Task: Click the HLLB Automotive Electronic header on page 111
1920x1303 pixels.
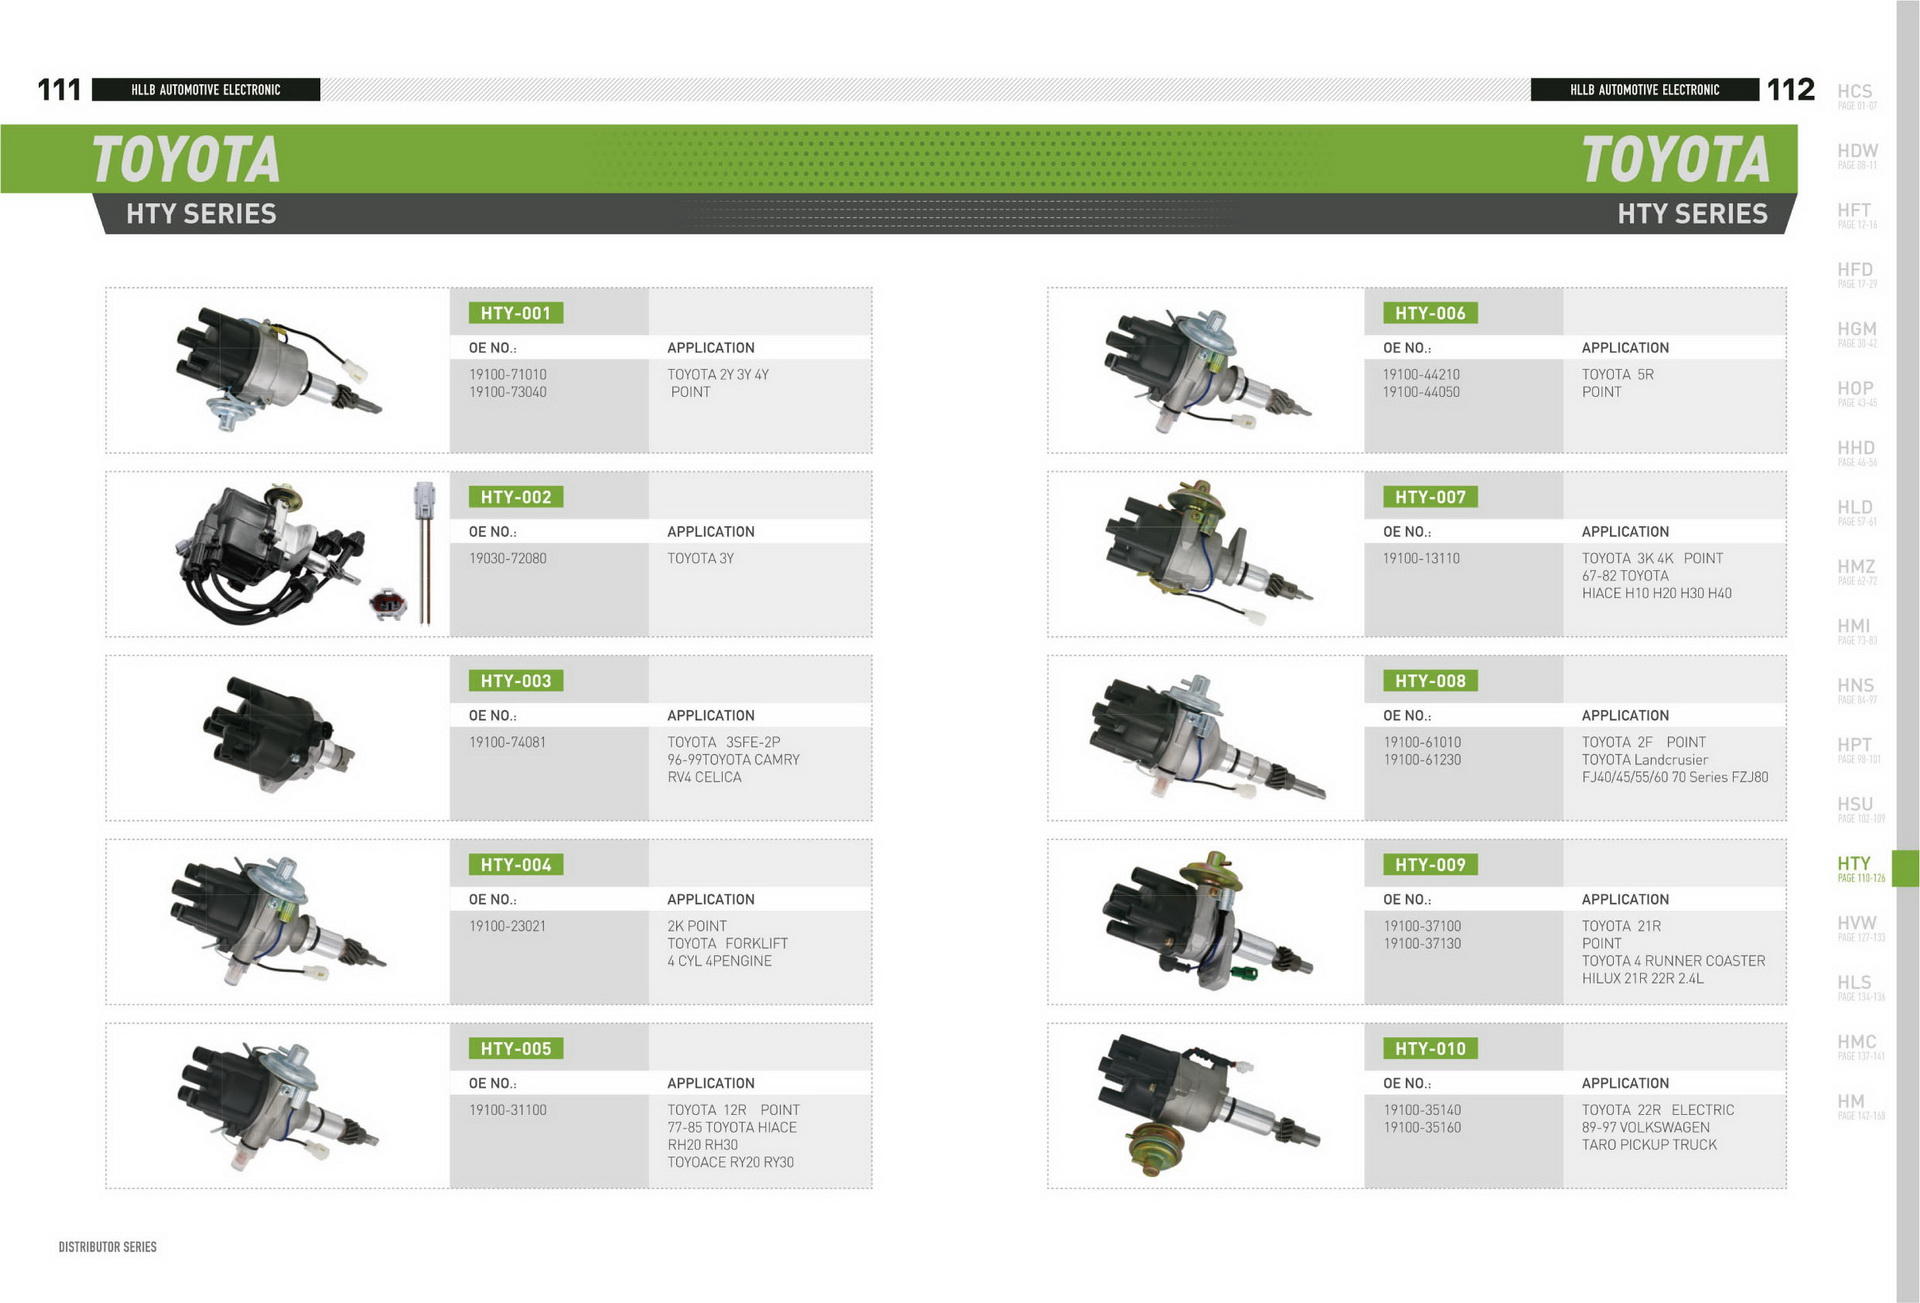Action: (205, 90)
